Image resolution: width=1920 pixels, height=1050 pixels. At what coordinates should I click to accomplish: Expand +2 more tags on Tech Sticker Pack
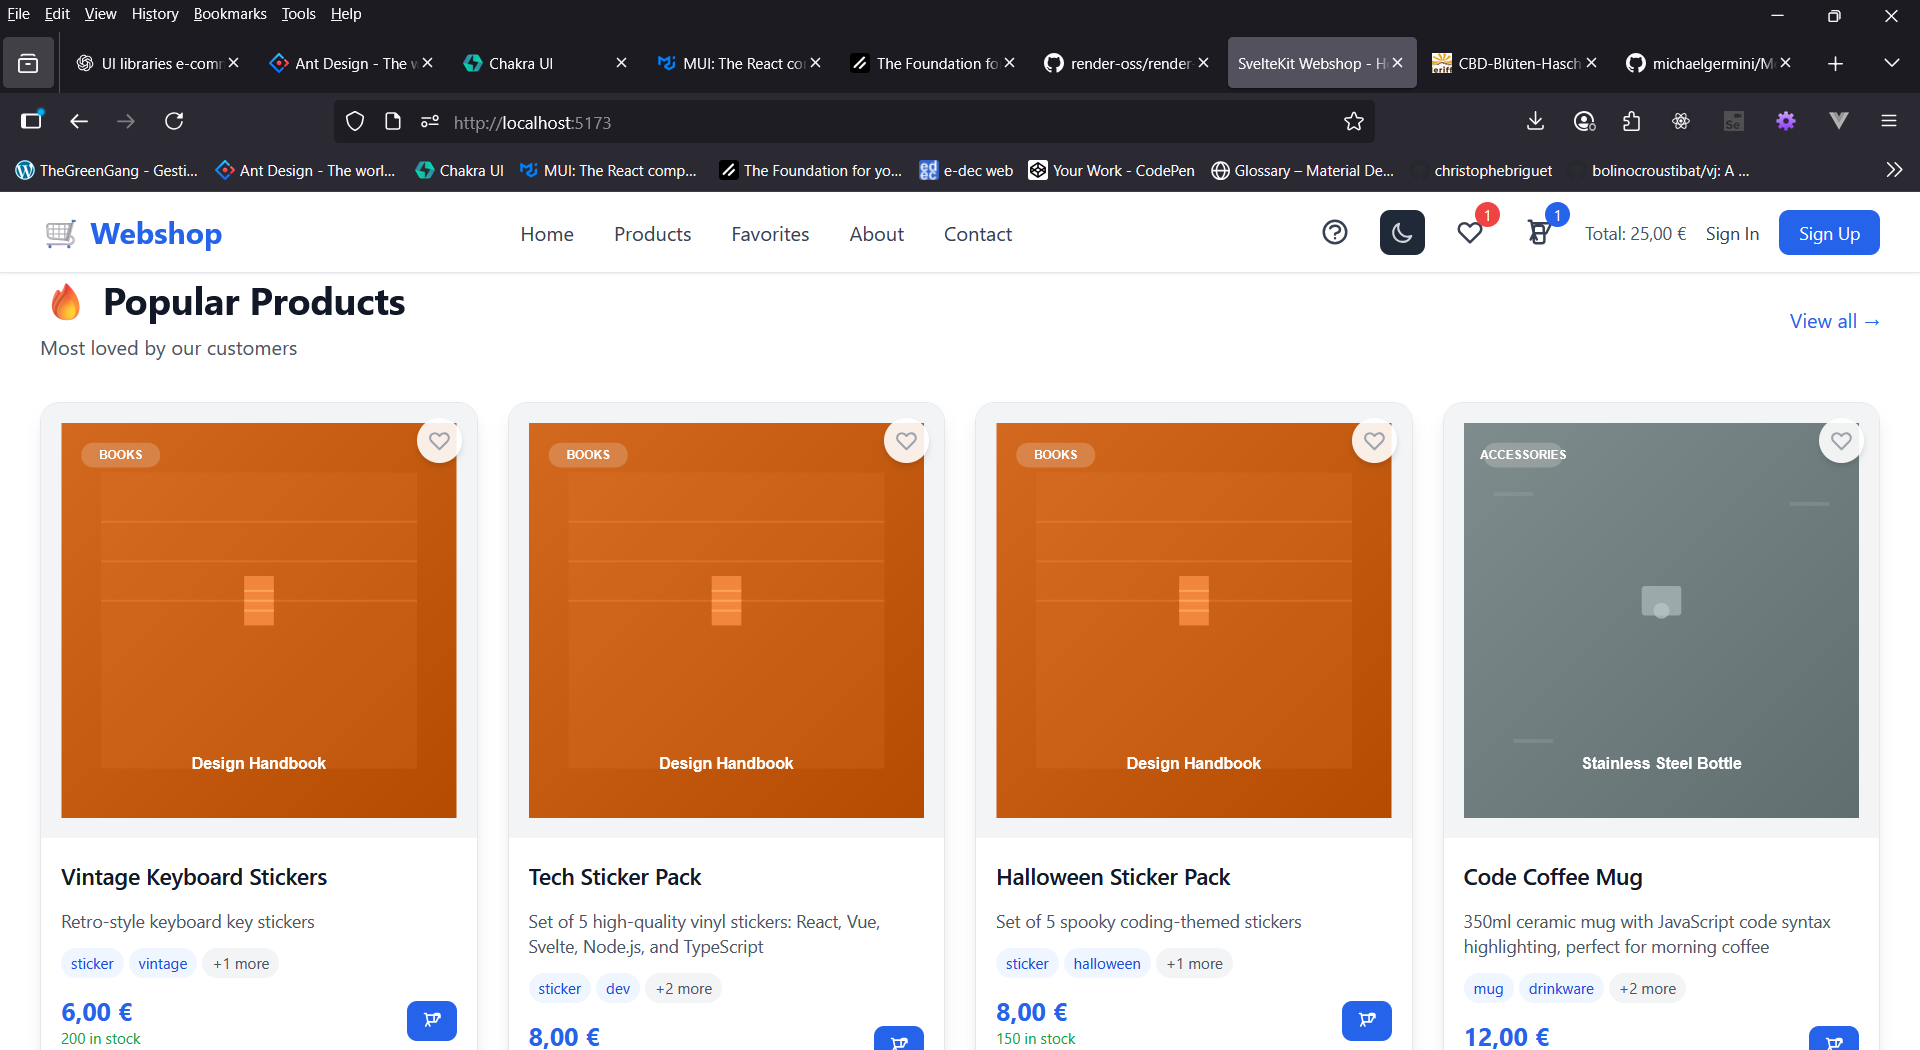coord(684,989)
